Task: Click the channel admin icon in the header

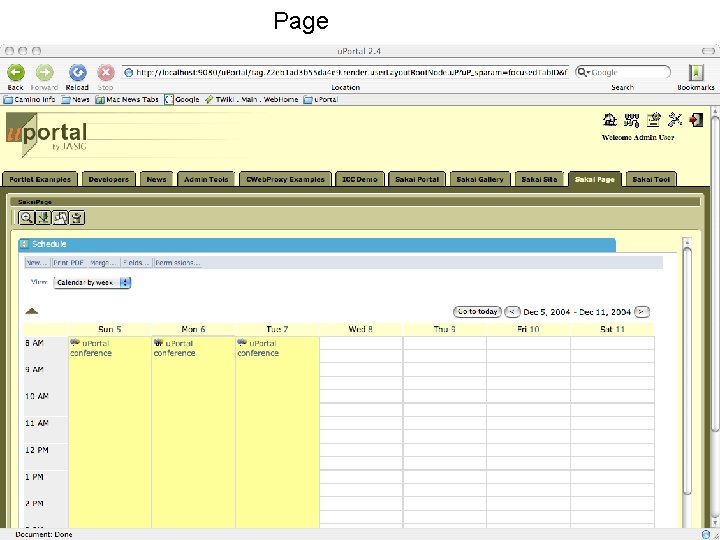Action: tap(653, 120)
